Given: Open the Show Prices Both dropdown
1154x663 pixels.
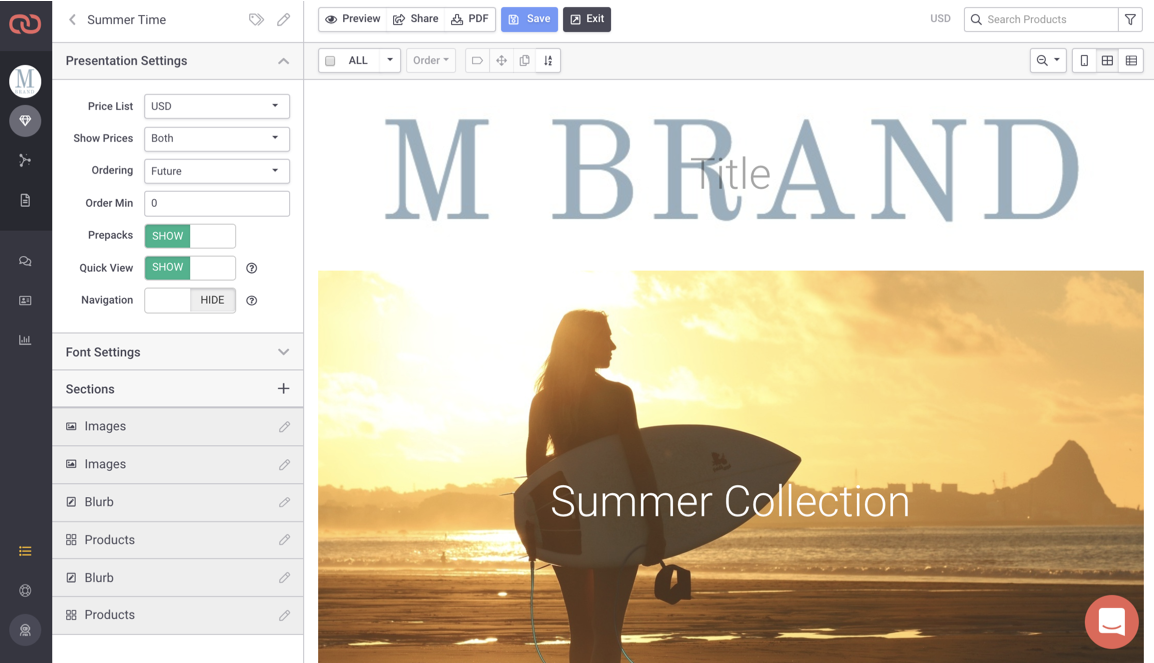Looking at the screenshot, I should [216, 138].
